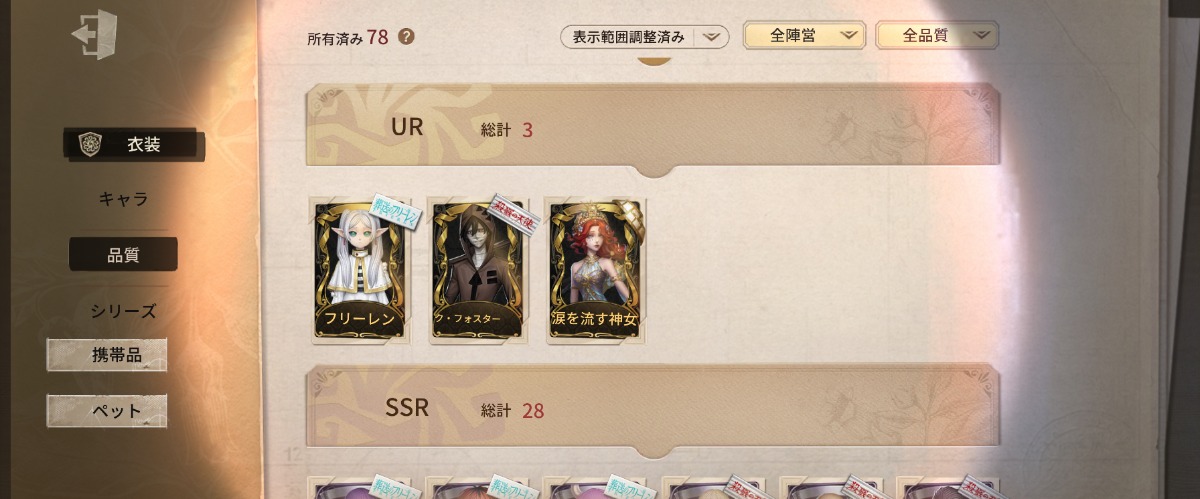Collapse the SSR section header
The height and width of the screenshot is (499, 1200).
(x=653, y=408)
